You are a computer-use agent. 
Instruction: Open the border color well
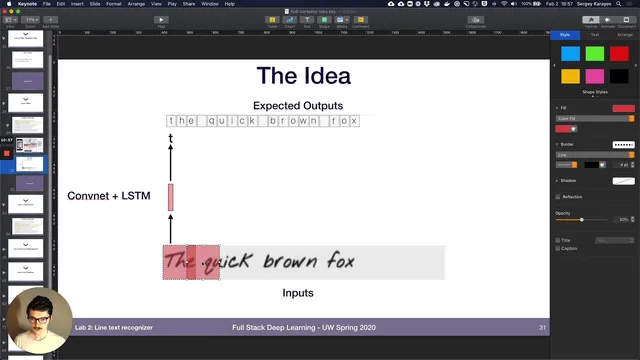click(x=595, y=164)
